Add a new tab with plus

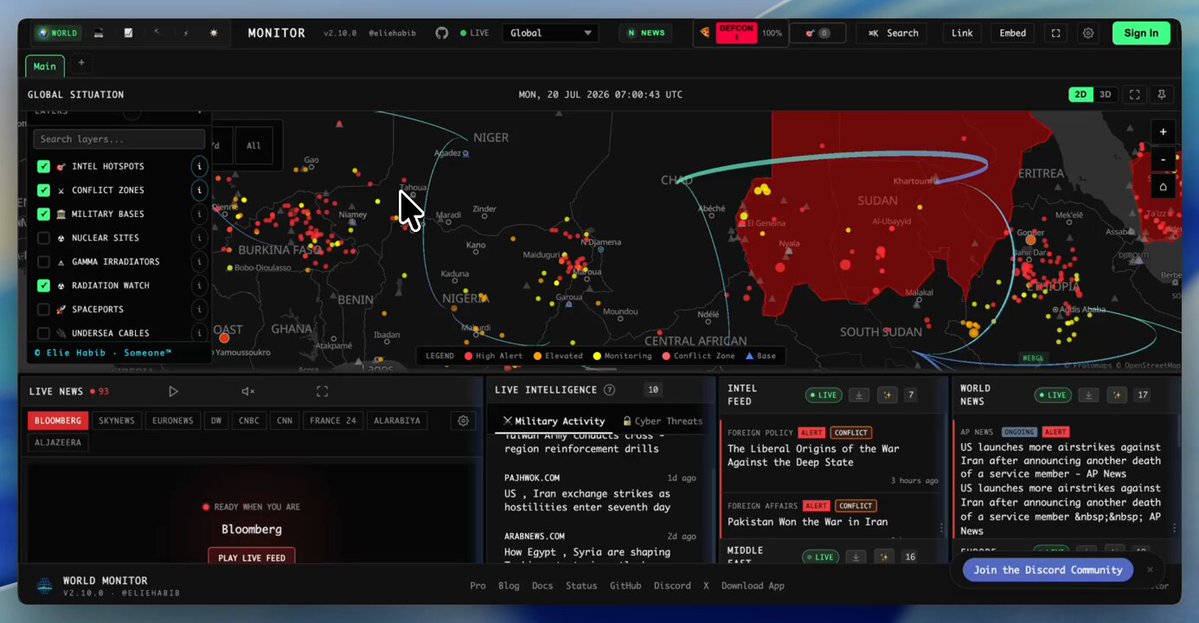point(81,63)
